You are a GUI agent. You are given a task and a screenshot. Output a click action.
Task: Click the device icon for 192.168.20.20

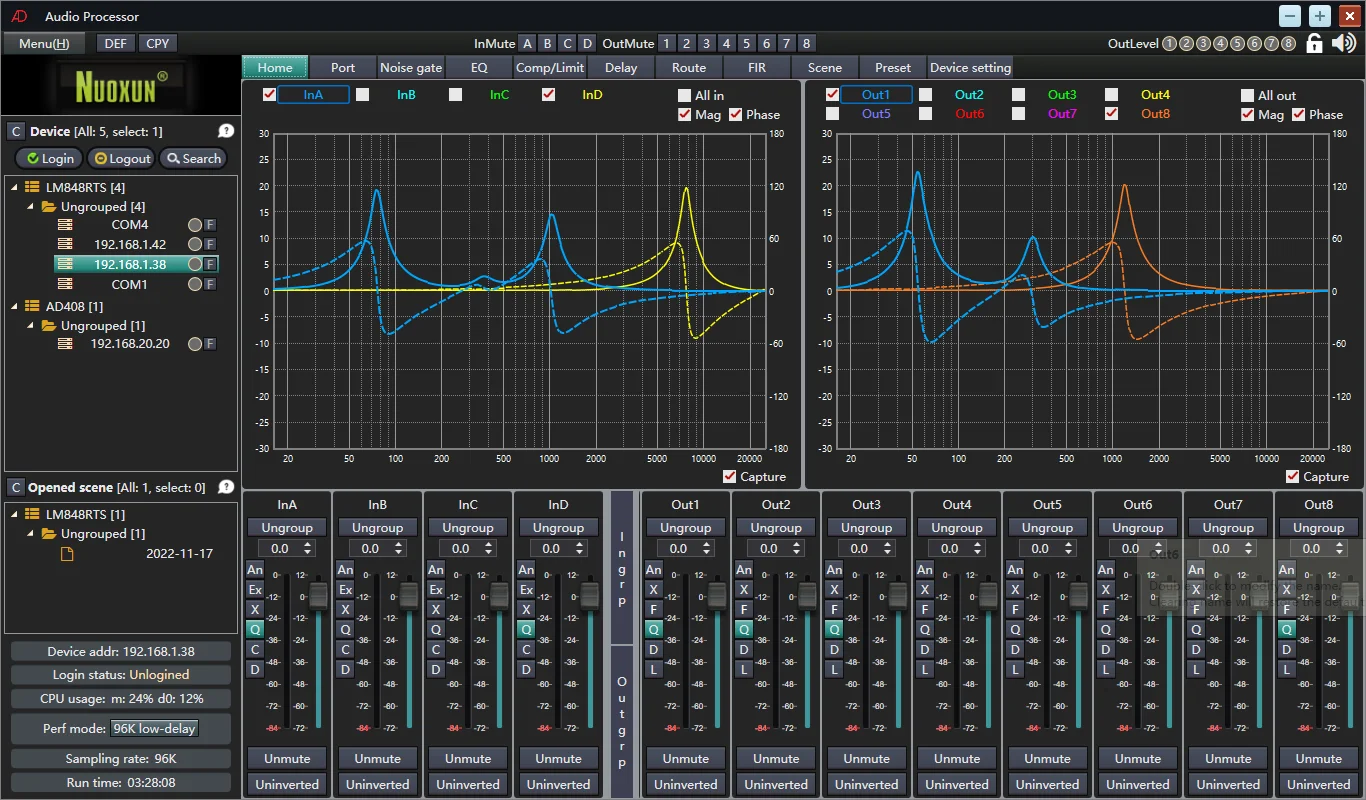pos(65,344)
